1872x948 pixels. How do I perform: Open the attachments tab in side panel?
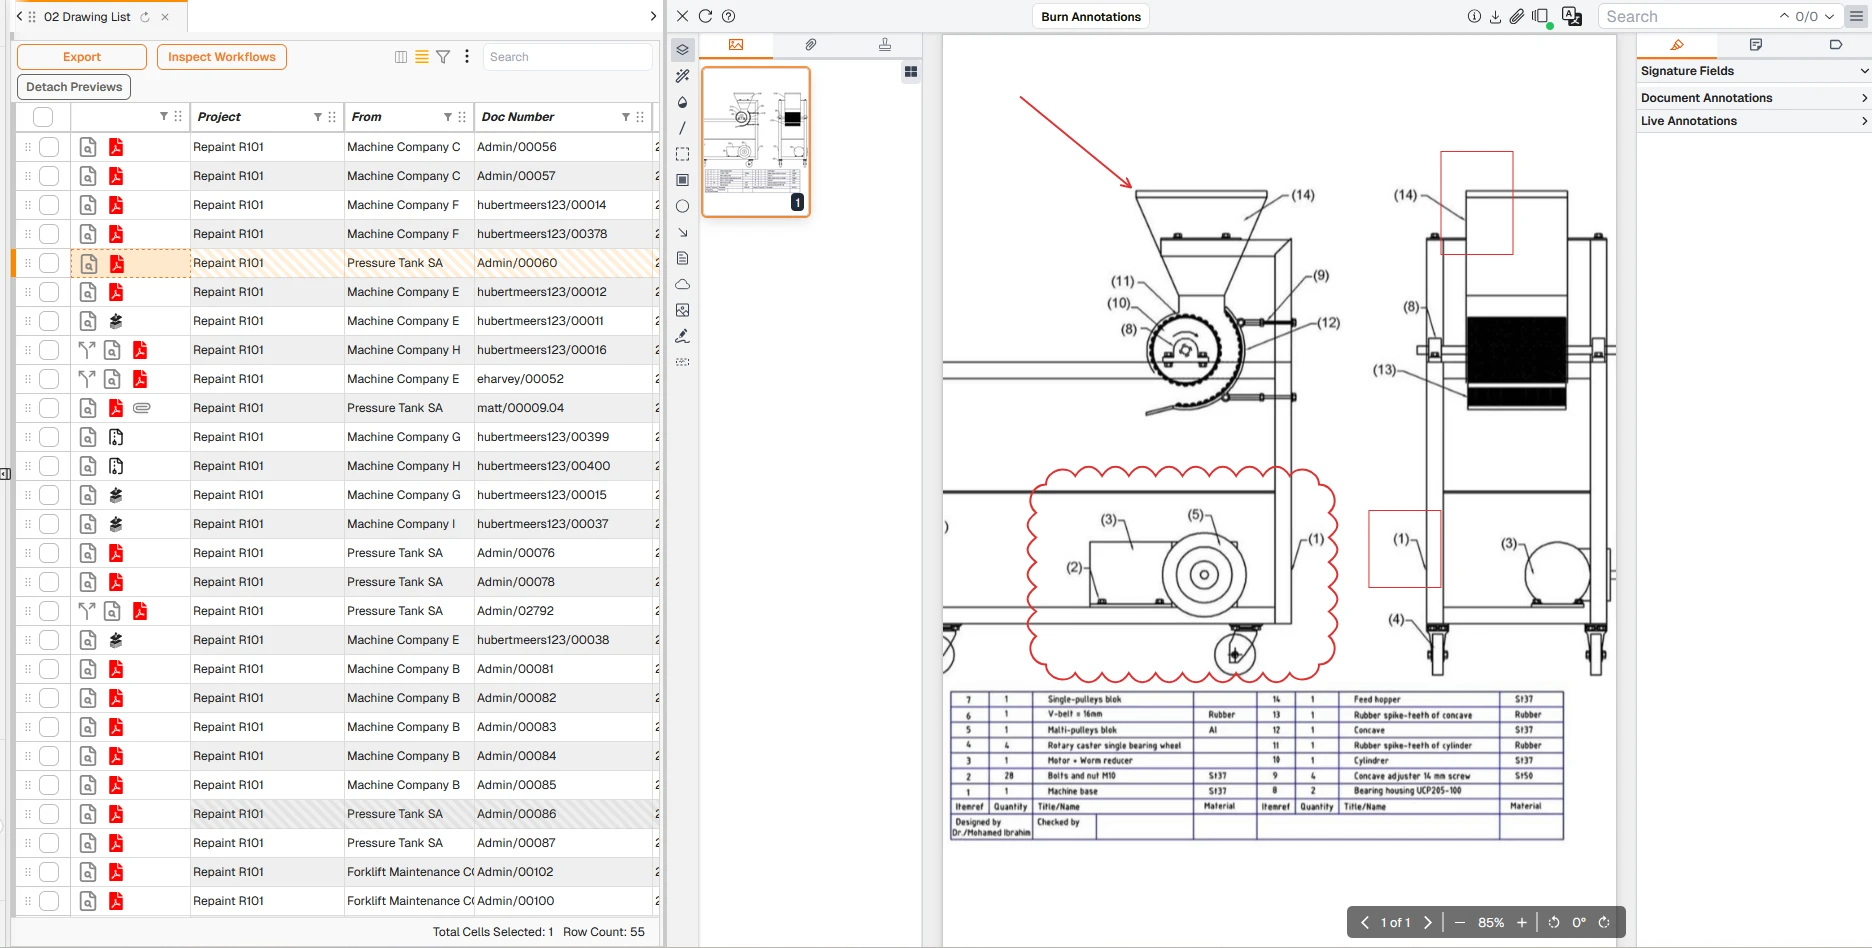coord(811,45)
